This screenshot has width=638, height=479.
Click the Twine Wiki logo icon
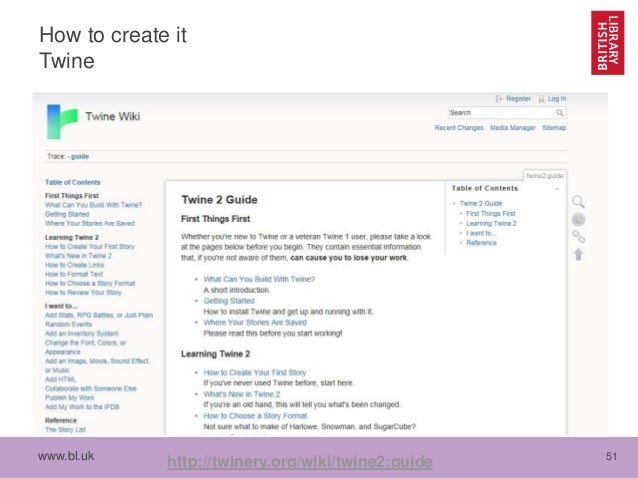click(x=62, y=121)
